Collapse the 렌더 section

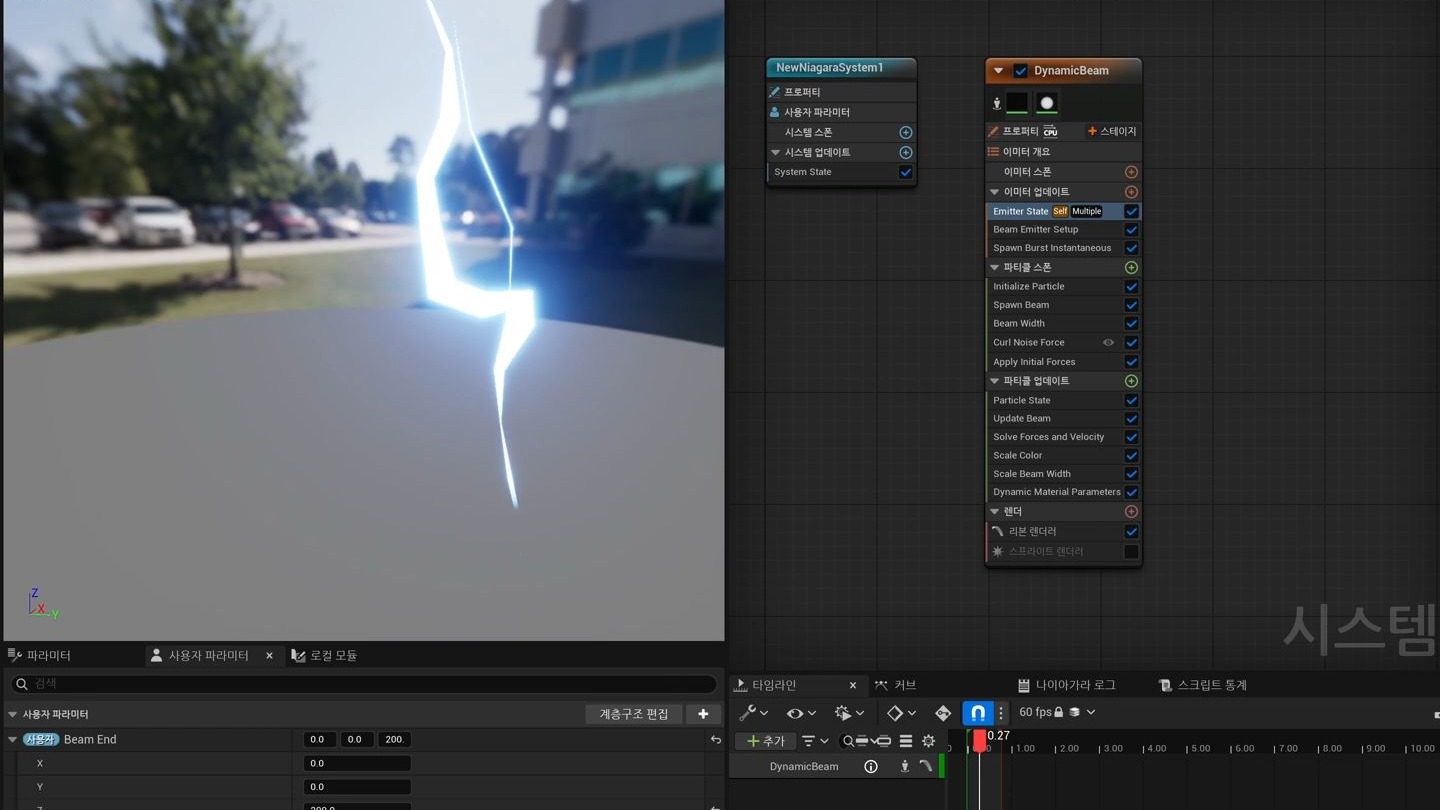(x=994, y=512)
